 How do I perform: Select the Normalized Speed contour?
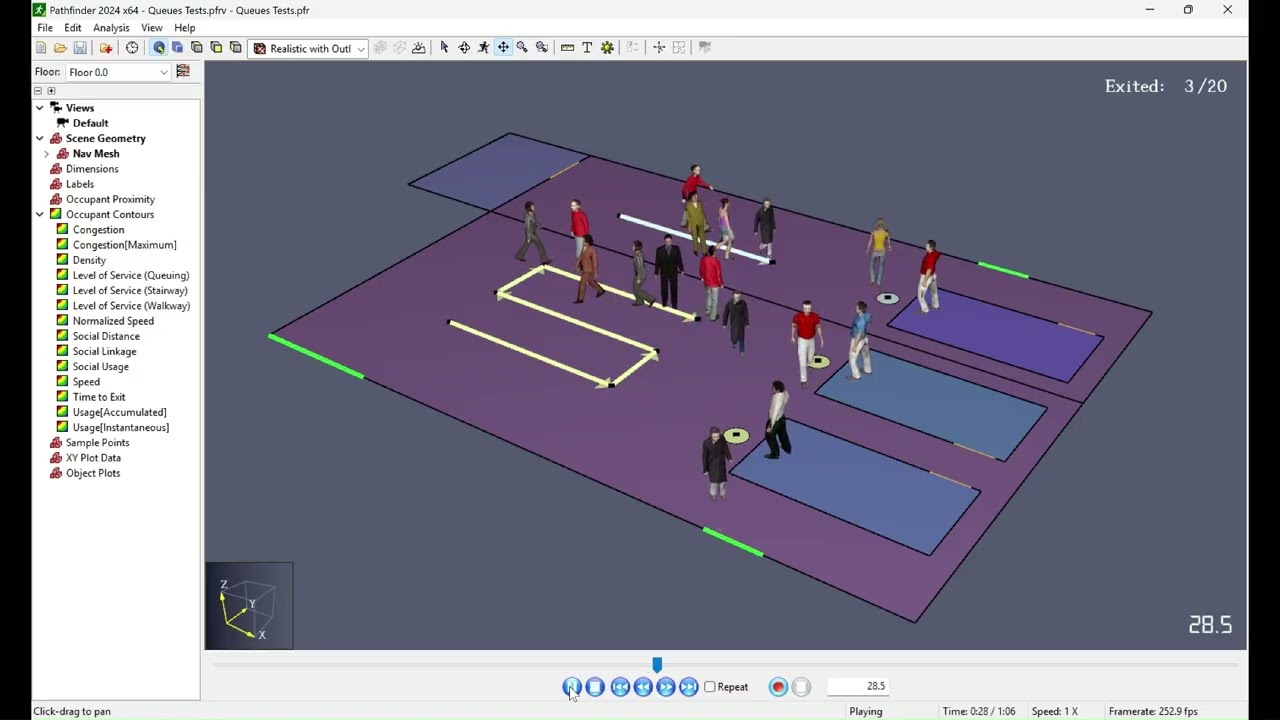[x=113, y=321]
